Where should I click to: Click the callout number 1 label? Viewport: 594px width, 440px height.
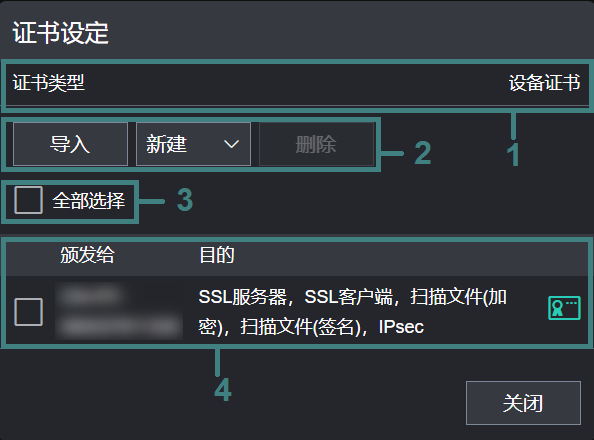513,155
